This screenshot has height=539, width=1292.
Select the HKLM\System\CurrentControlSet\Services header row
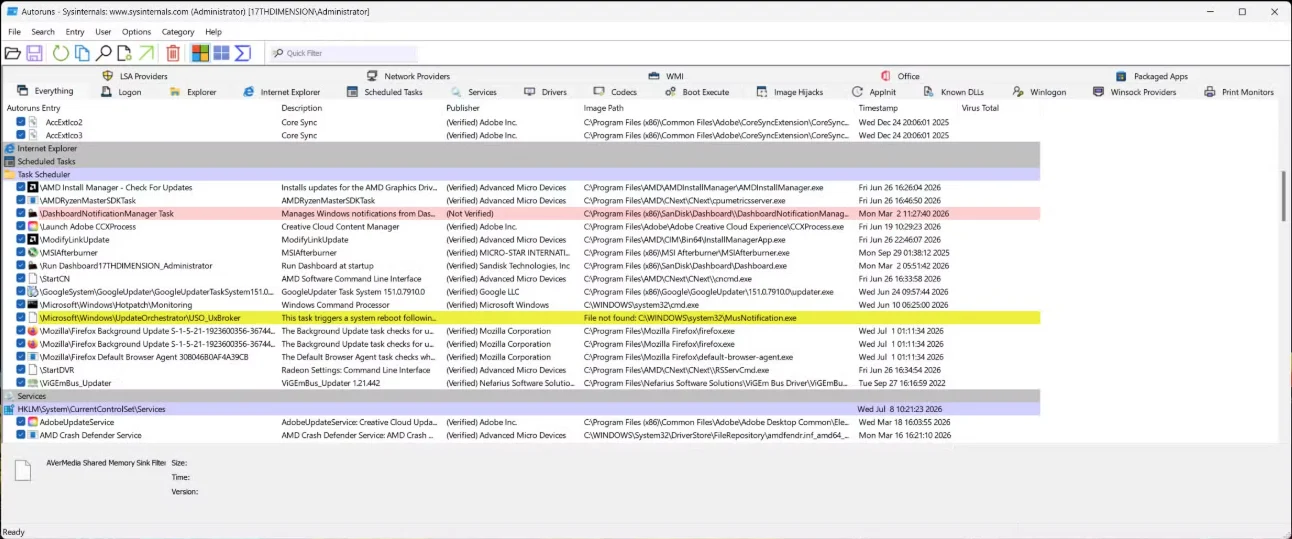tap(521, 409)
